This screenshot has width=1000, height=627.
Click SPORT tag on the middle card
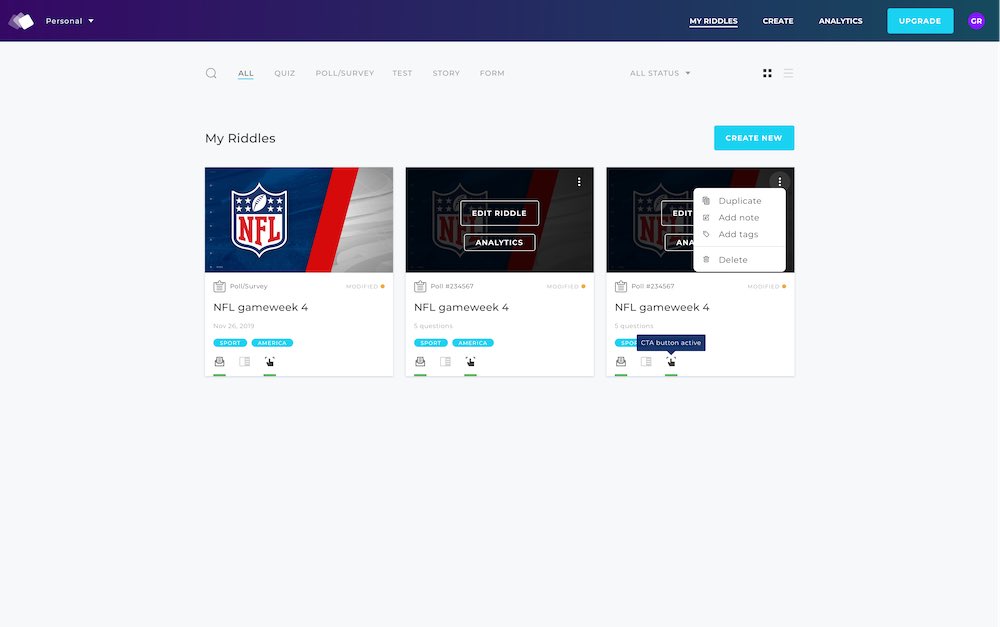pyautogui.click(x=430, y=343)
